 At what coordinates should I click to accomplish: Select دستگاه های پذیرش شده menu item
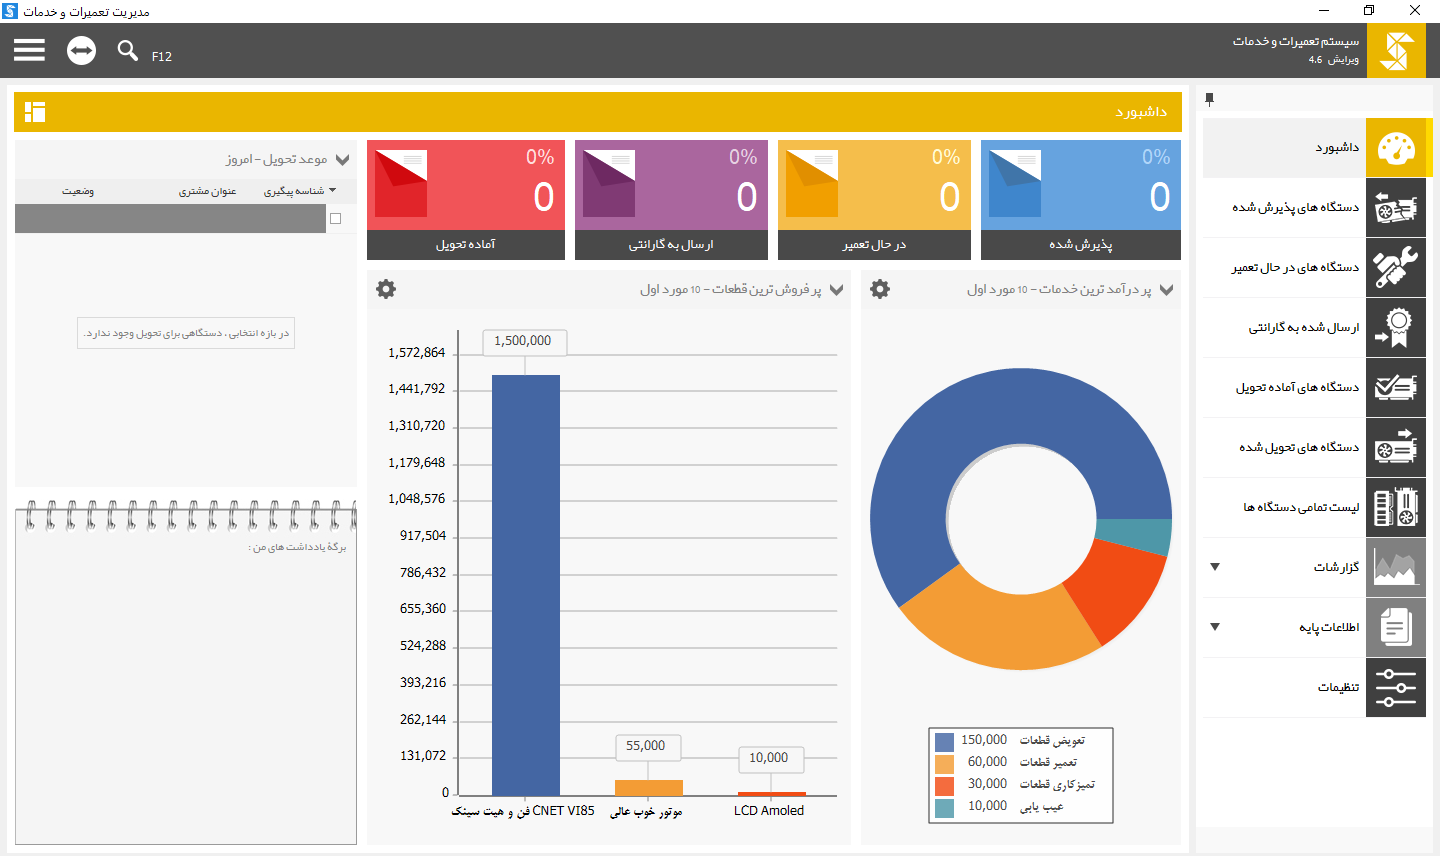pos(1314,207)
